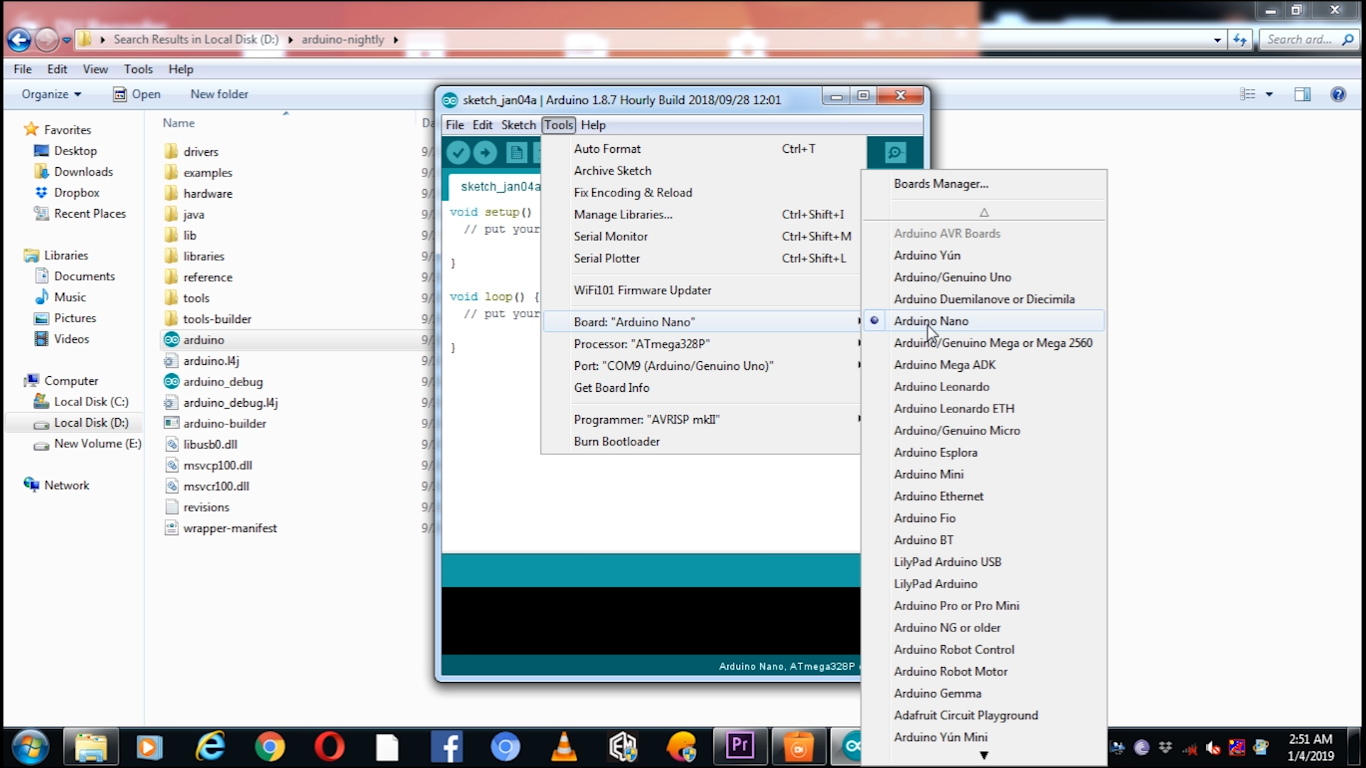Open Explorer Help question mark icon
Viewport: 1366px width, 768px height.
tap(1338, 94)
